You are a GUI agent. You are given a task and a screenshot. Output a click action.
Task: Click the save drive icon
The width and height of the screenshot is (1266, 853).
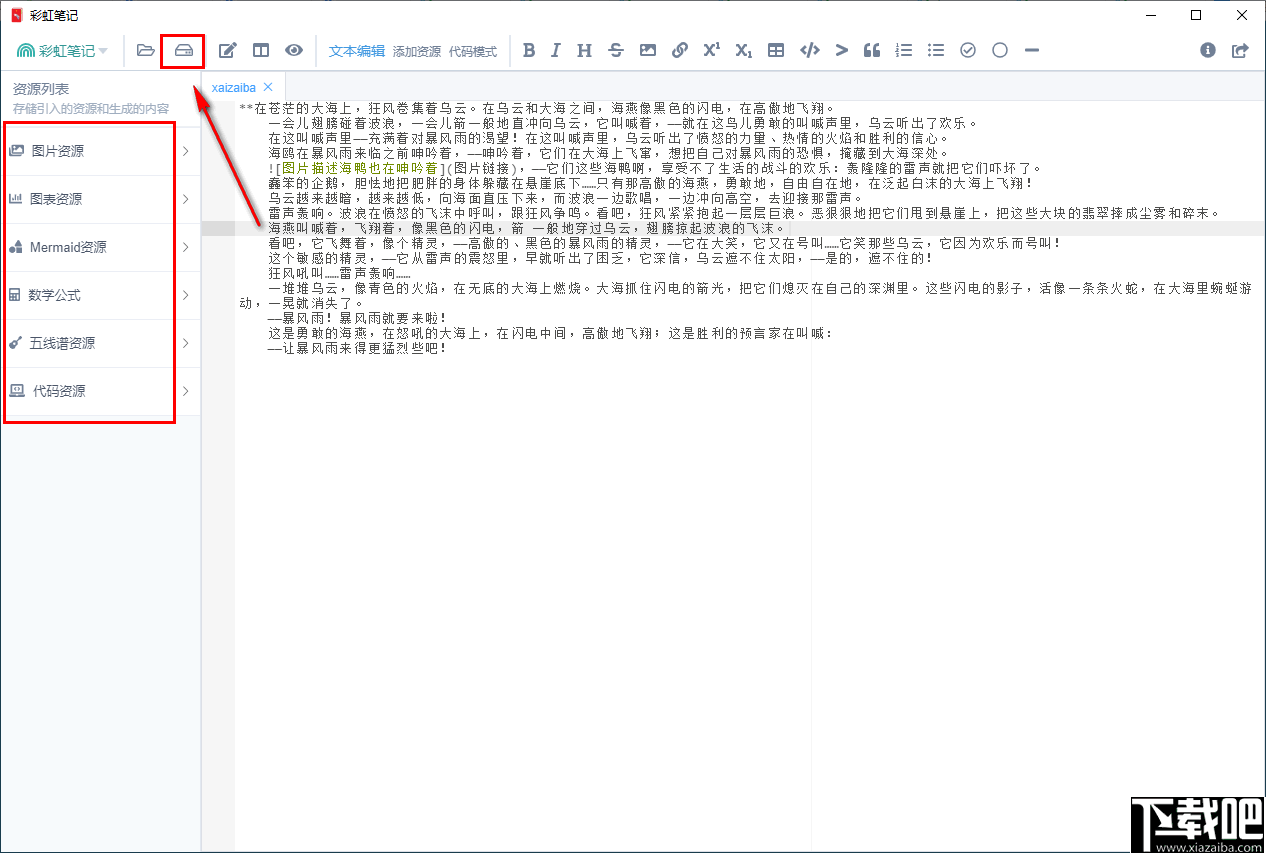(x=183, y=50)
